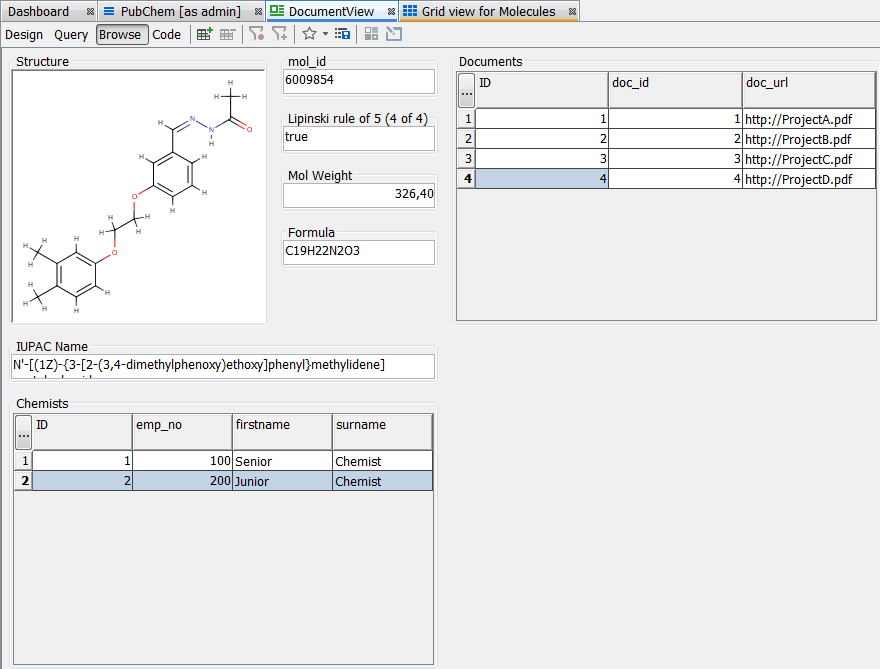880x669 pixels.
Task: Click the mol_id input field
Action: tap(359, 81)
